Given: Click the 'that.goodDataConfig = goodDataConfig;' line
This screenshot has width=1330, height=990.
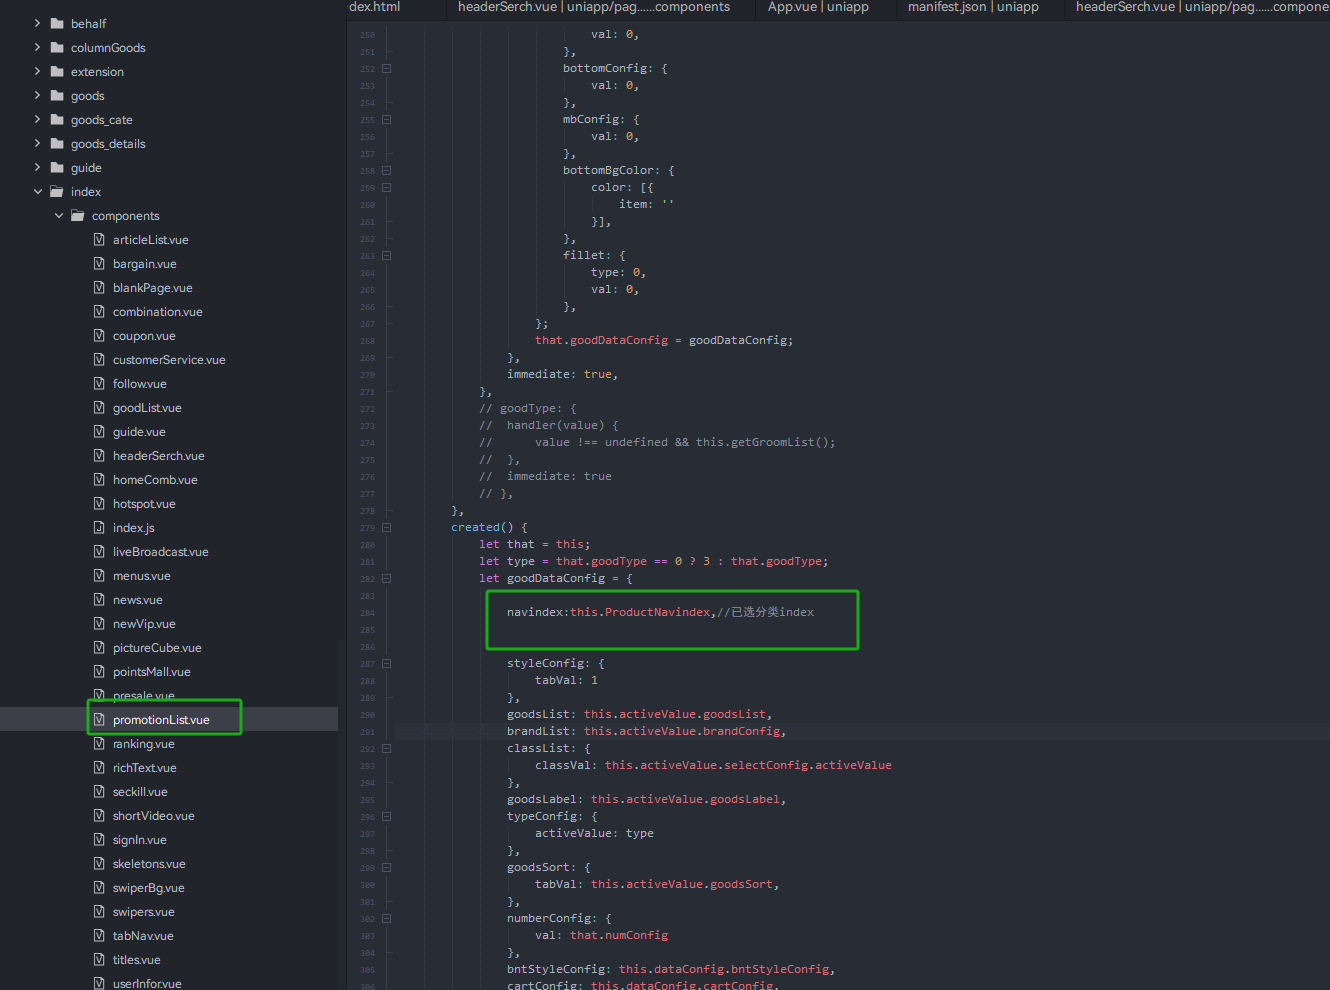Looking at the screenshot, I should click(664, 340).
